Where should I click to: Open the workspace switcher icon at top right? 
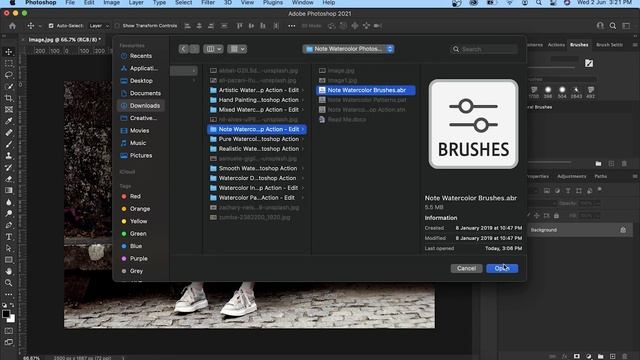click(x=626, y=26)
